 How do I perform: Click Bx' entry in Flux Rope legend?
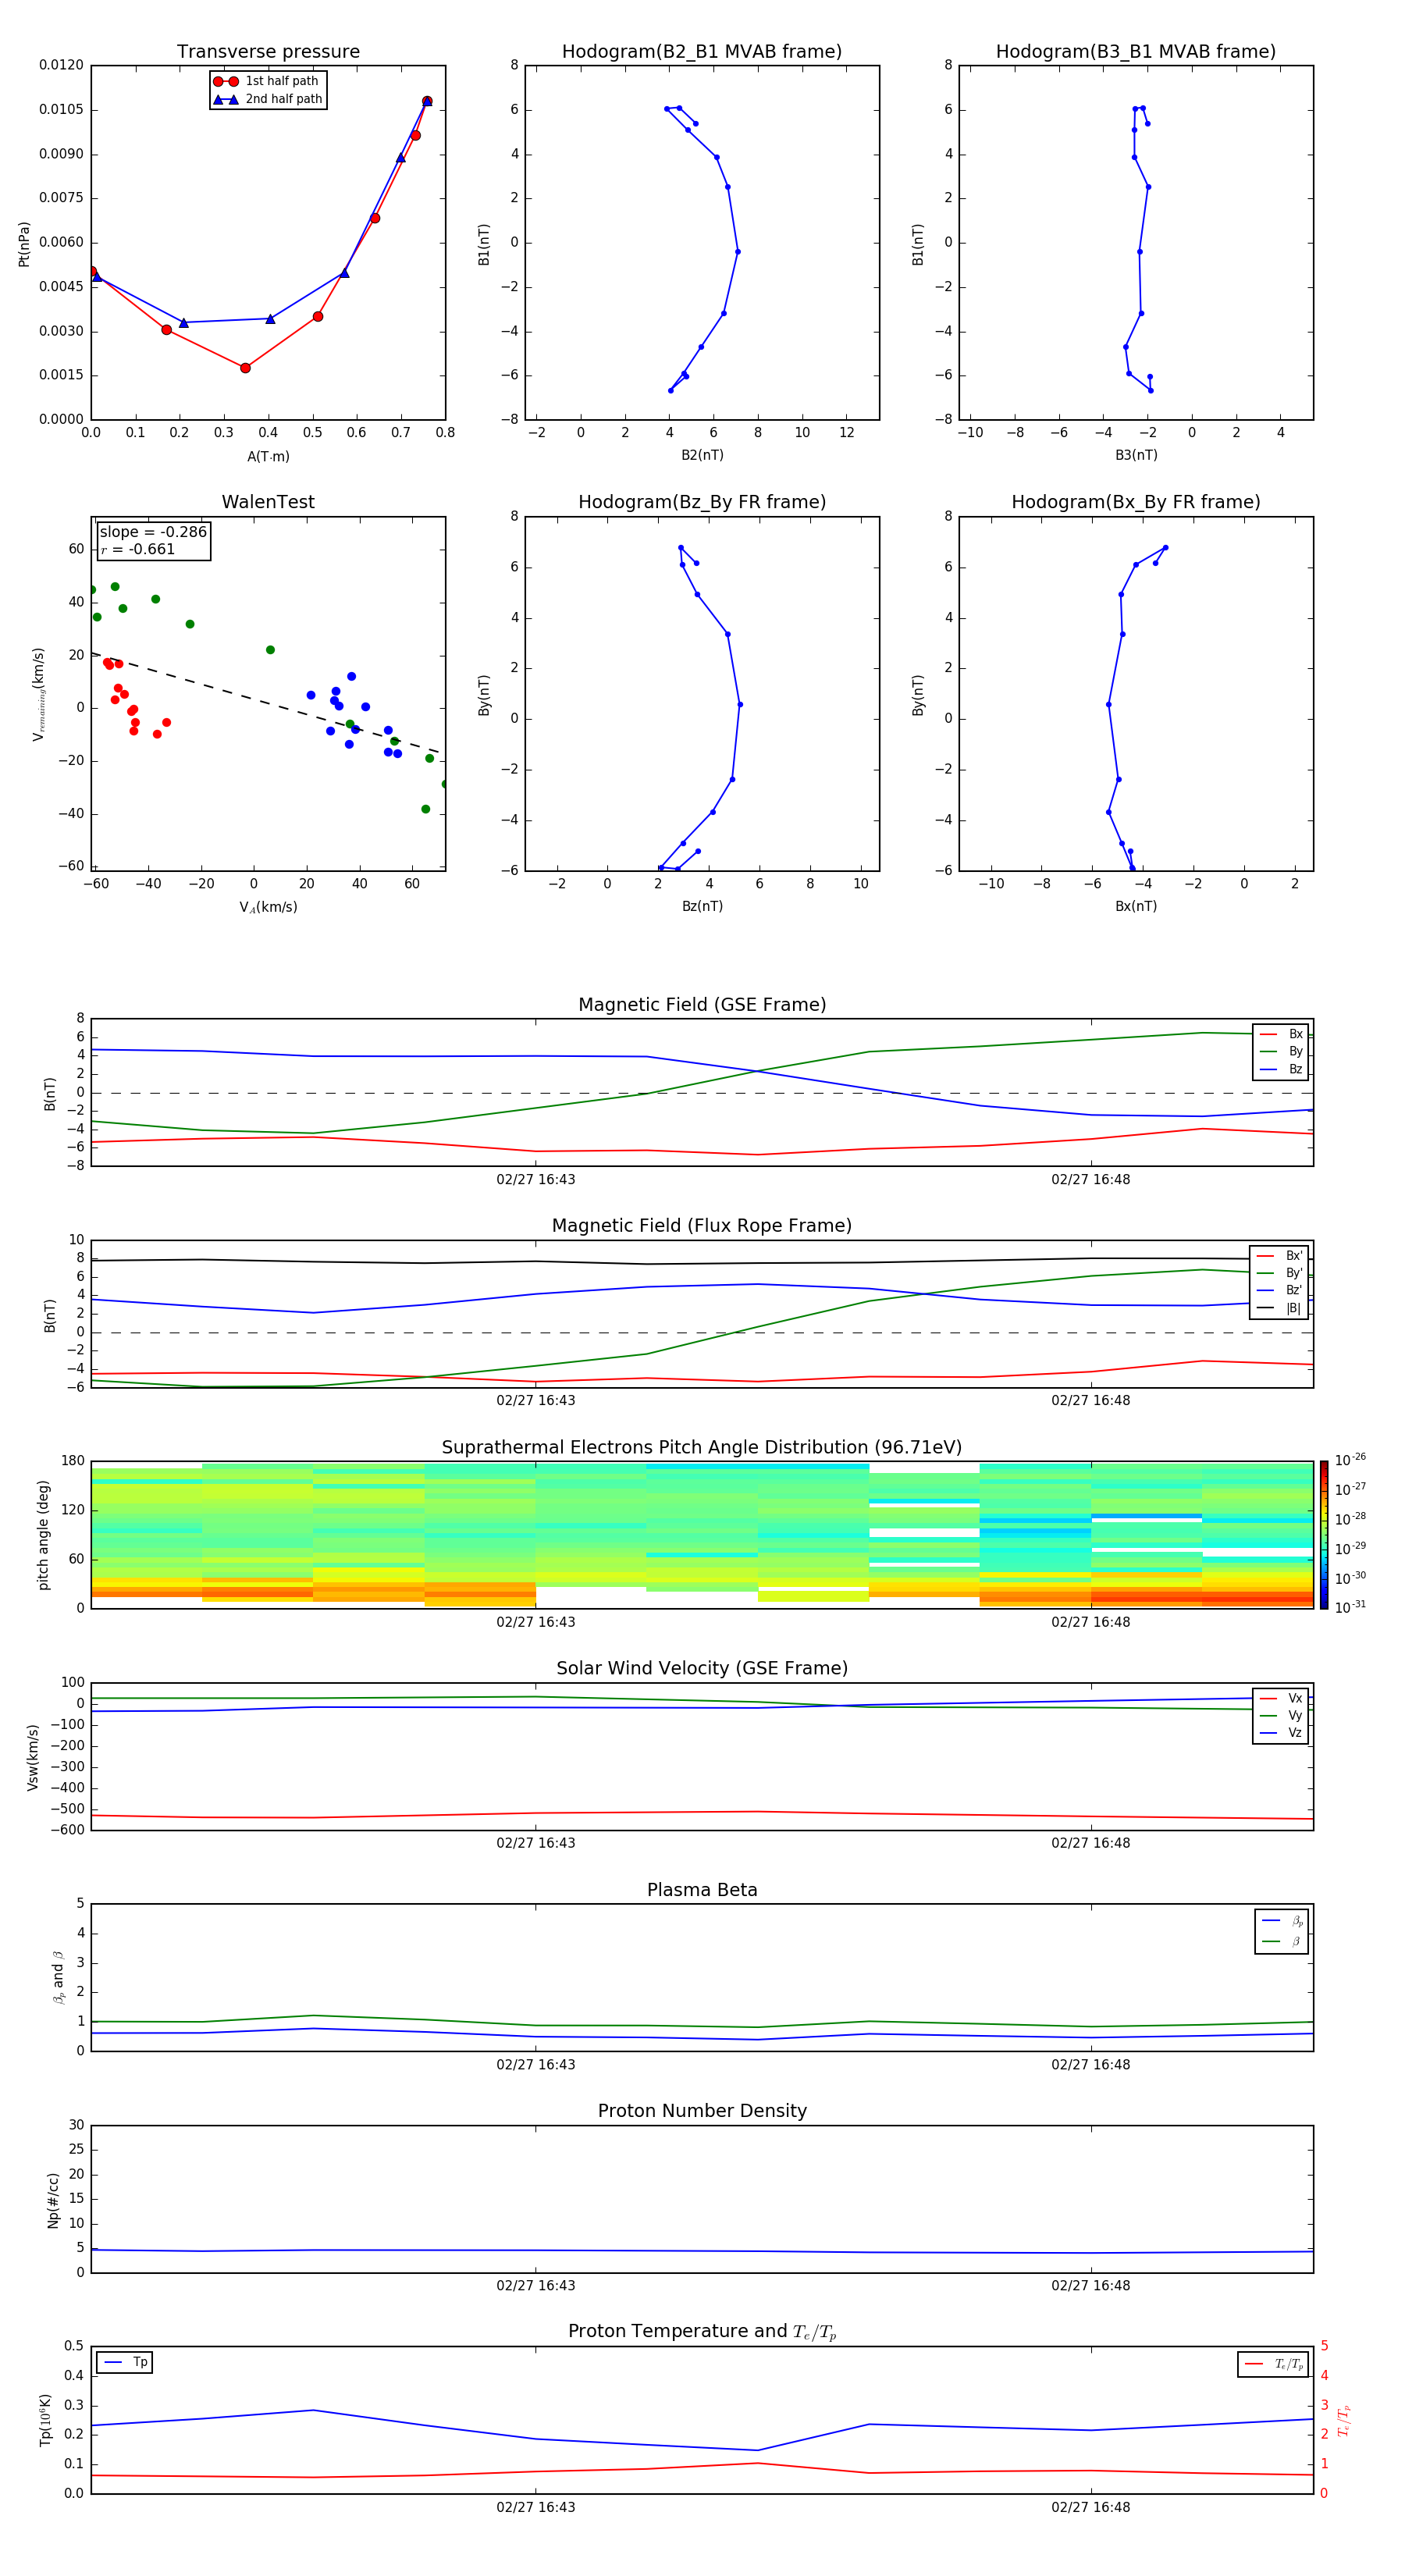tap(1279, 1256)
